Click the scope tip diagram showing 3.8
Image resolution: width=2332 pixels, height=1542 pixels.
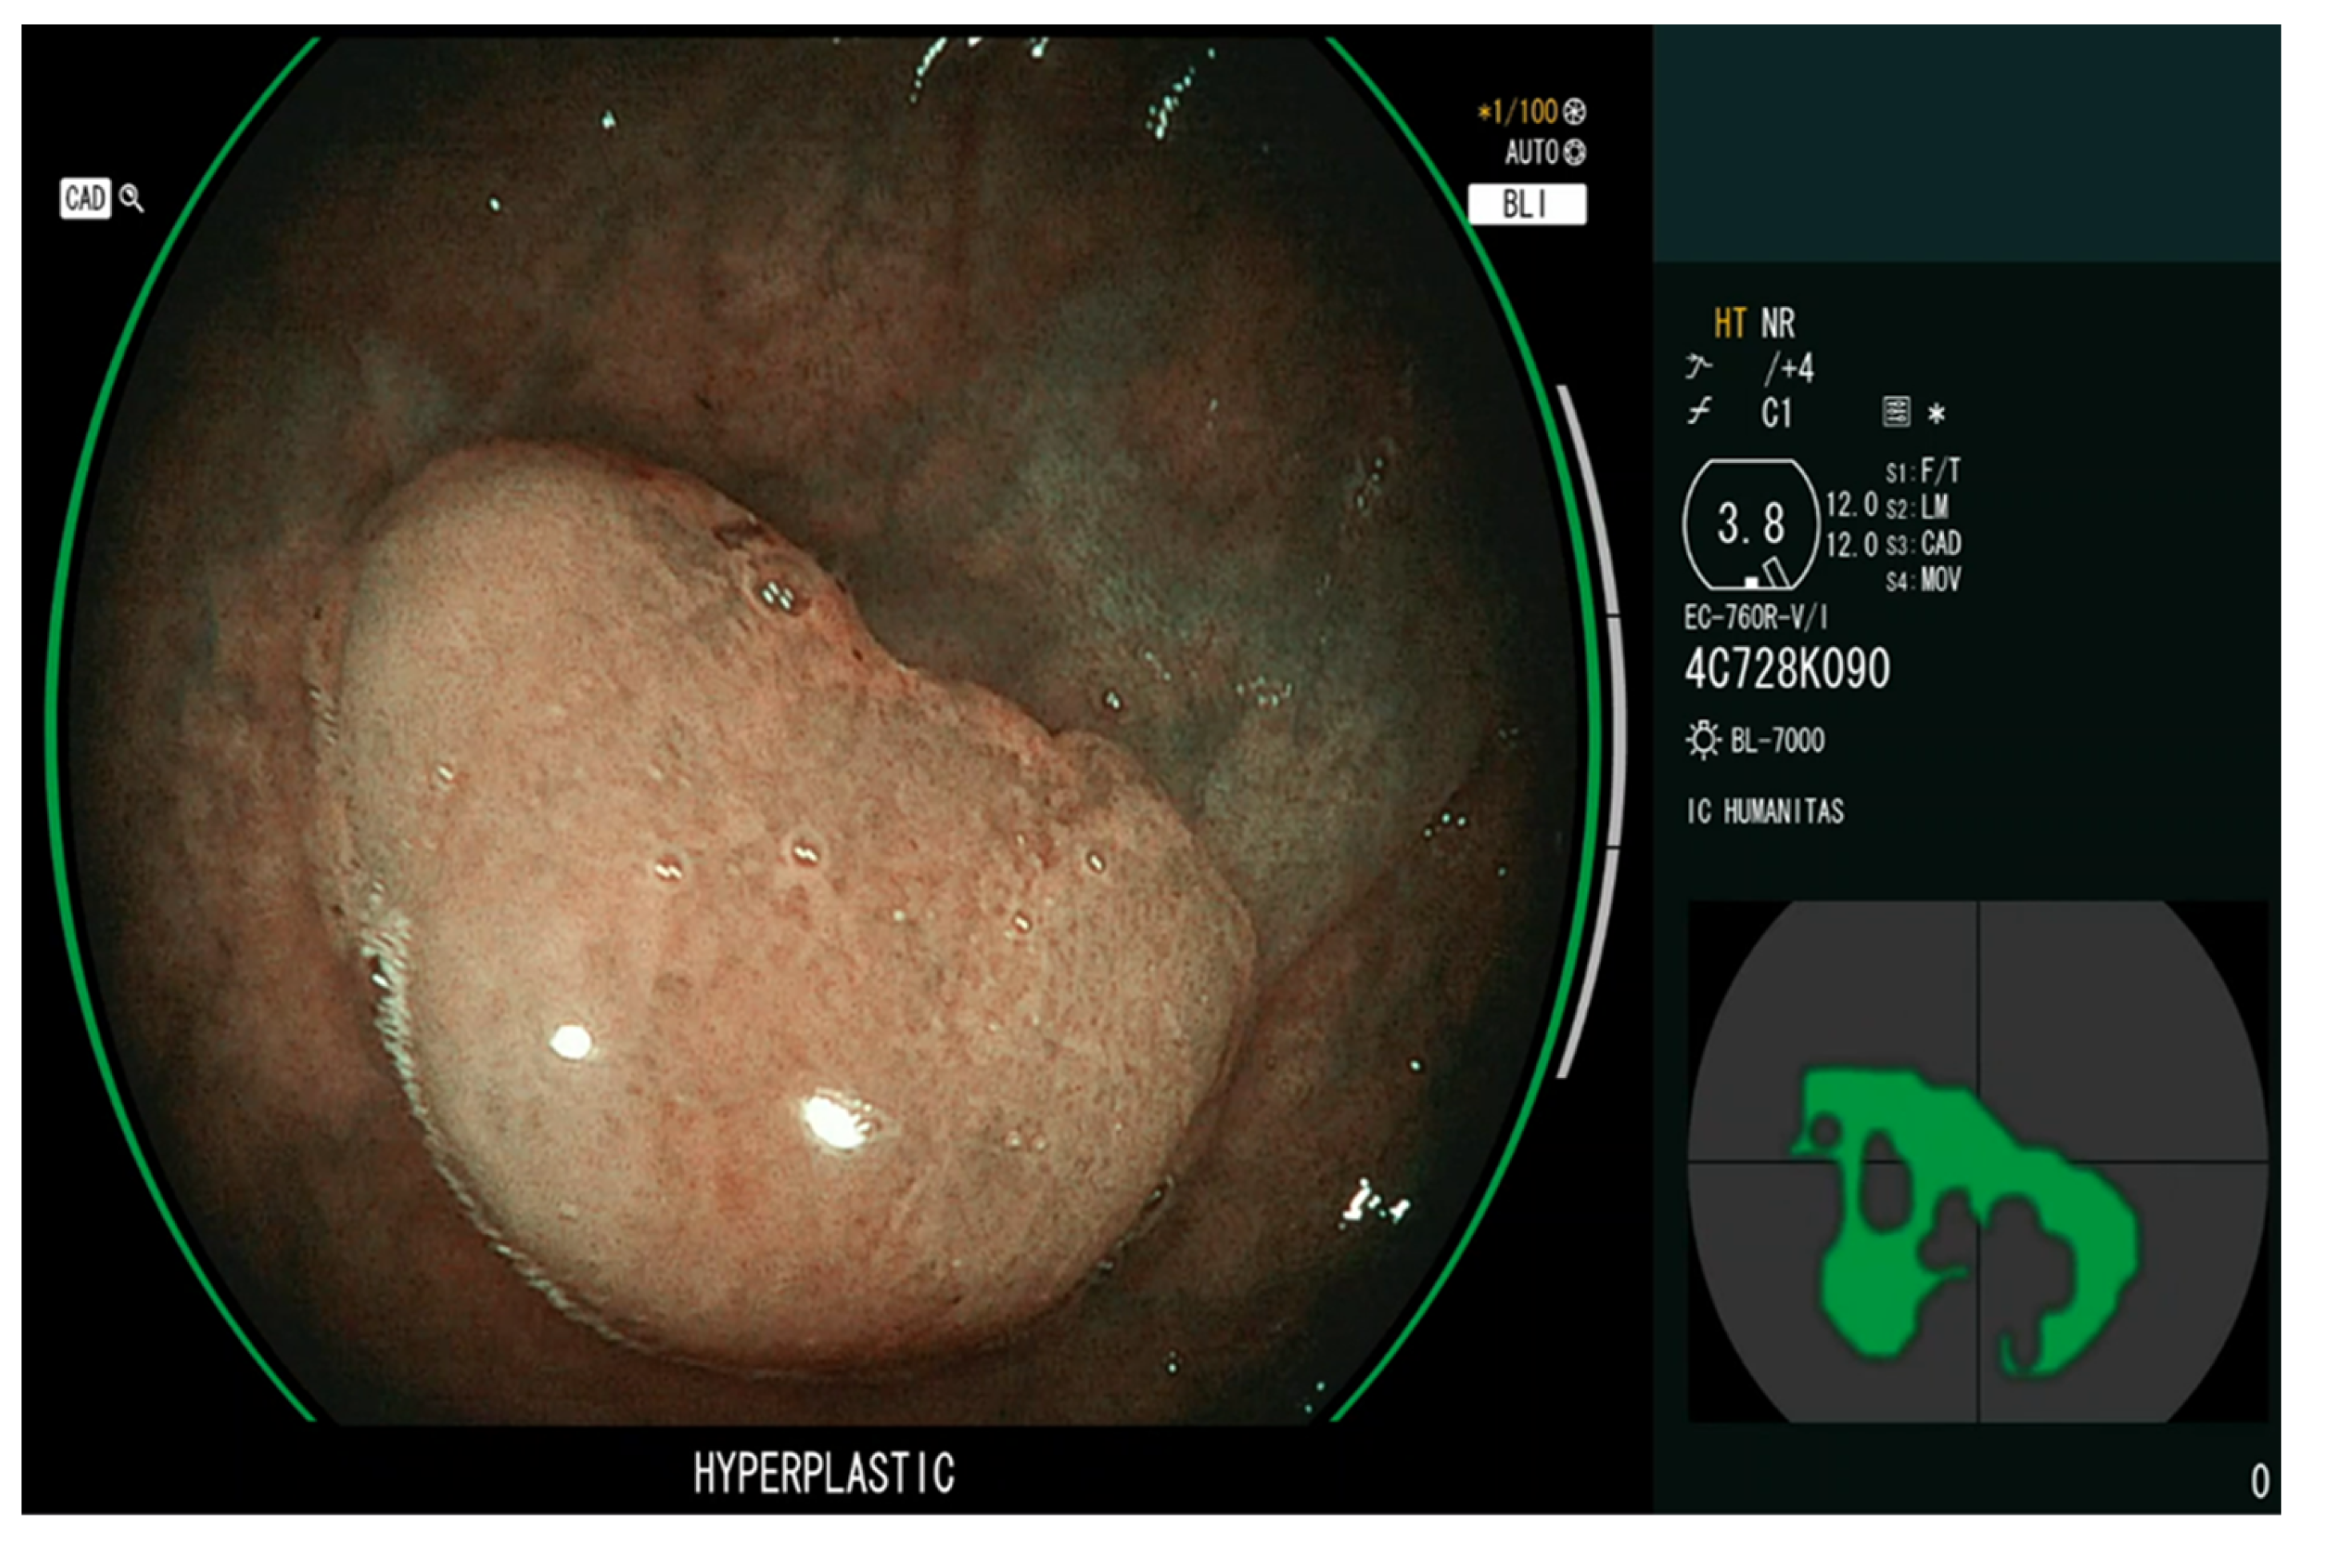click(x=1750, y=524)
